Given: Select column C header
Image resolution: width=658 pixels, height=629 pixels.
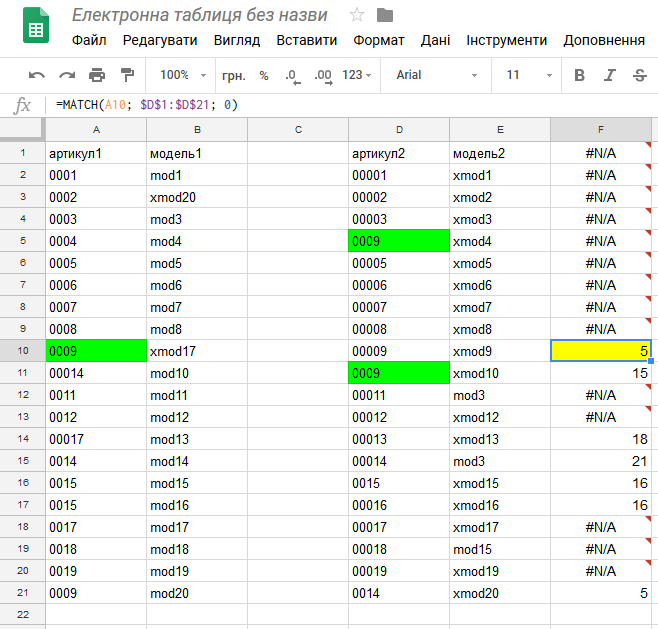Looking at the screenshot, I should (x=298, y=130).
